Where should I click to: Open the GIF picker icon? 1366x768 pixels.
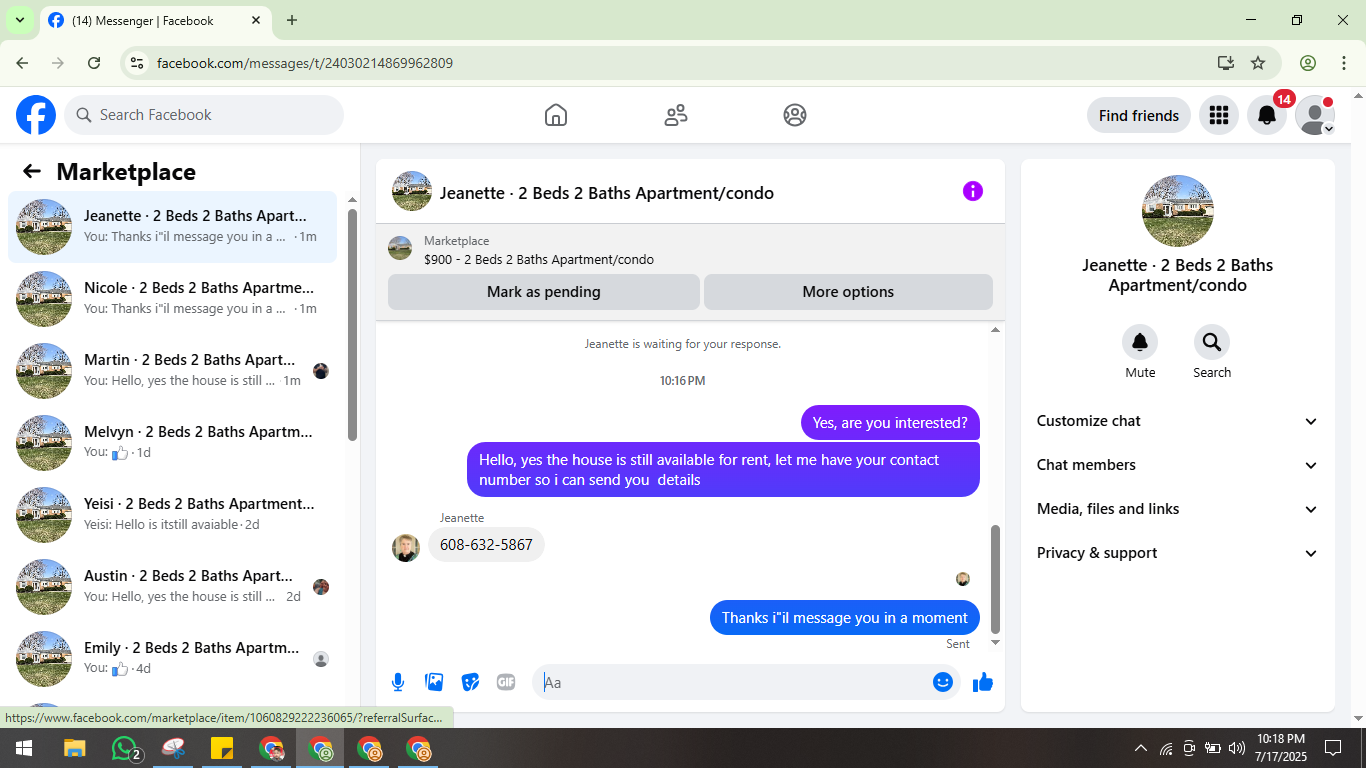(506, 682)
